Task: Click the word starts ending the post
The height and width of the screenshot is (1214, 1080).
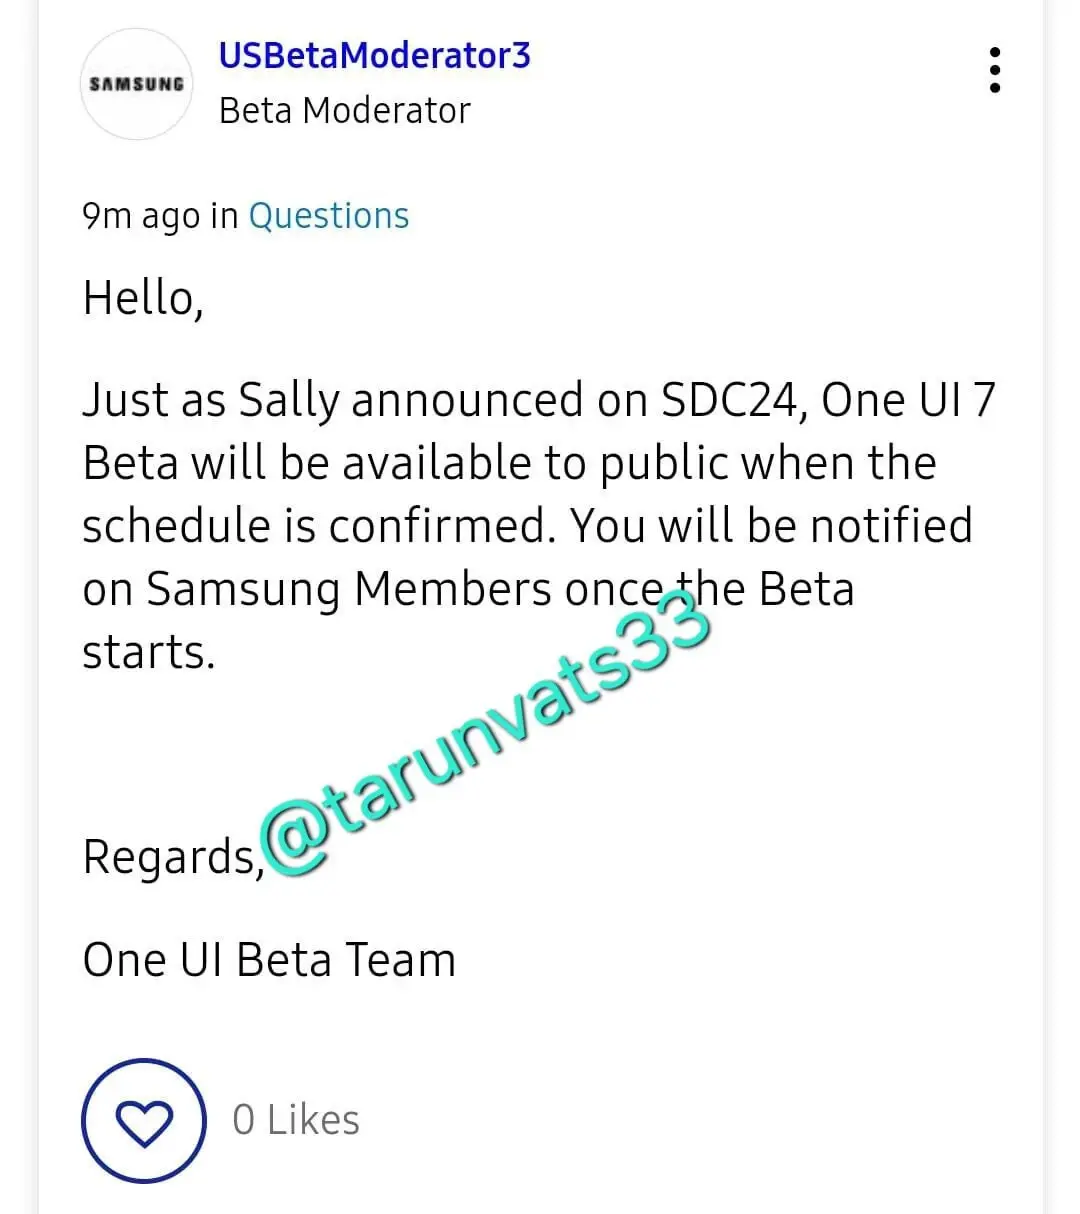Action: pyautogui.click(x=148, y=653)
